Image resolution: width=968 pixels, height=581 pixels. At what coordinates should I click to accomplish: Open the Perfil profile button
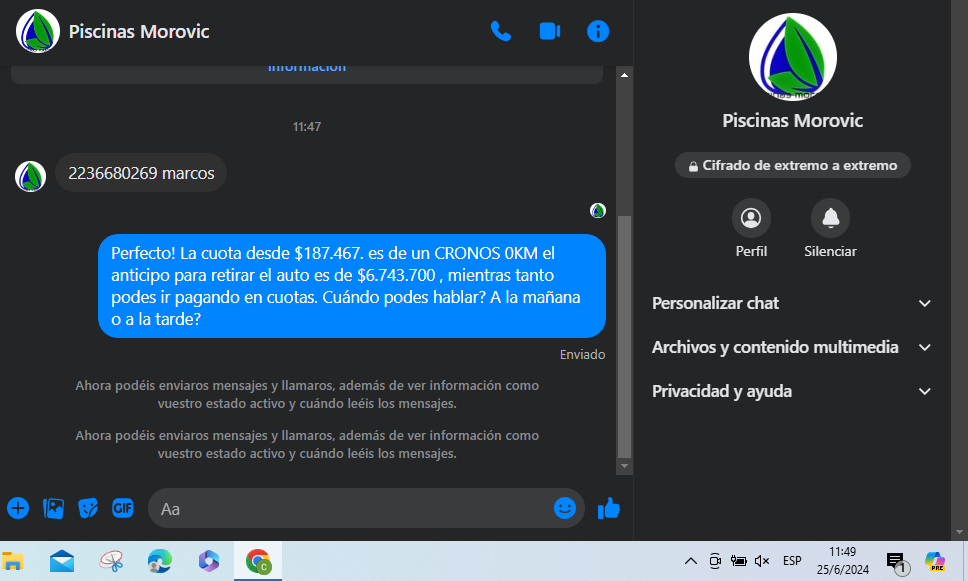pyautogui.click(x=751, y=218)
